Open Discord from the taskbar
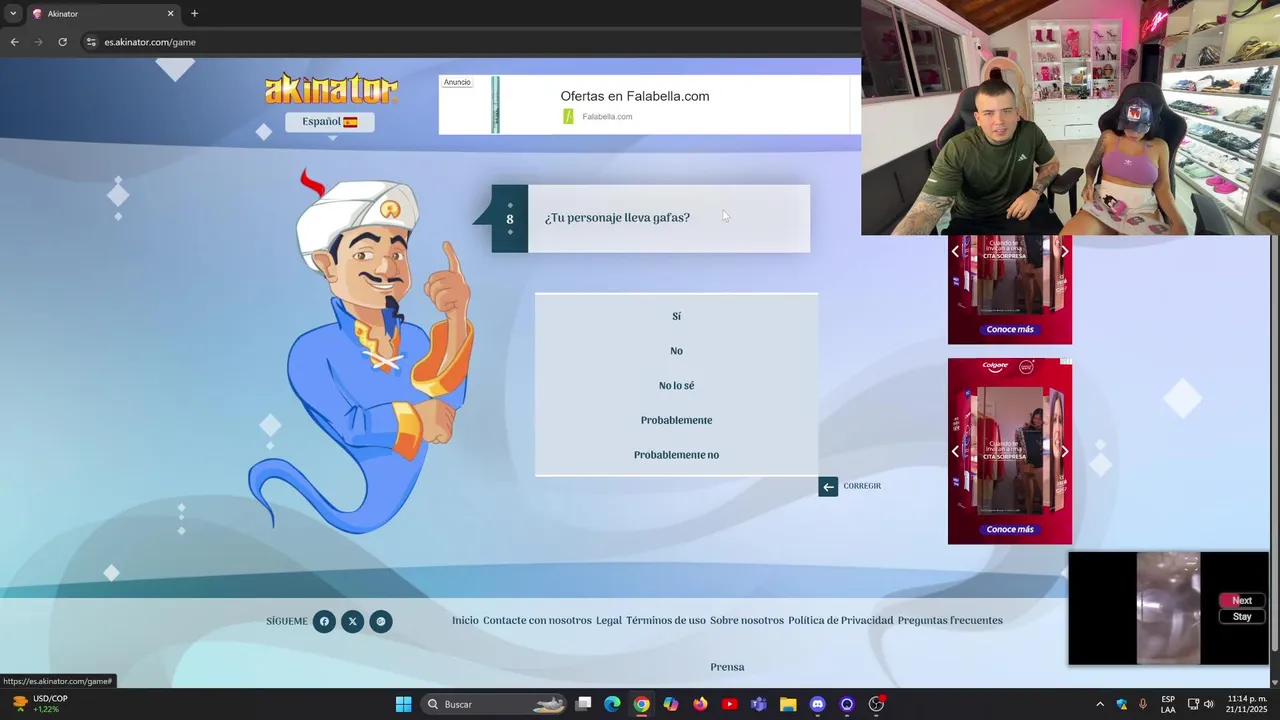The height and width of the screenshot is (720, 1280). [x=817, y=704]
